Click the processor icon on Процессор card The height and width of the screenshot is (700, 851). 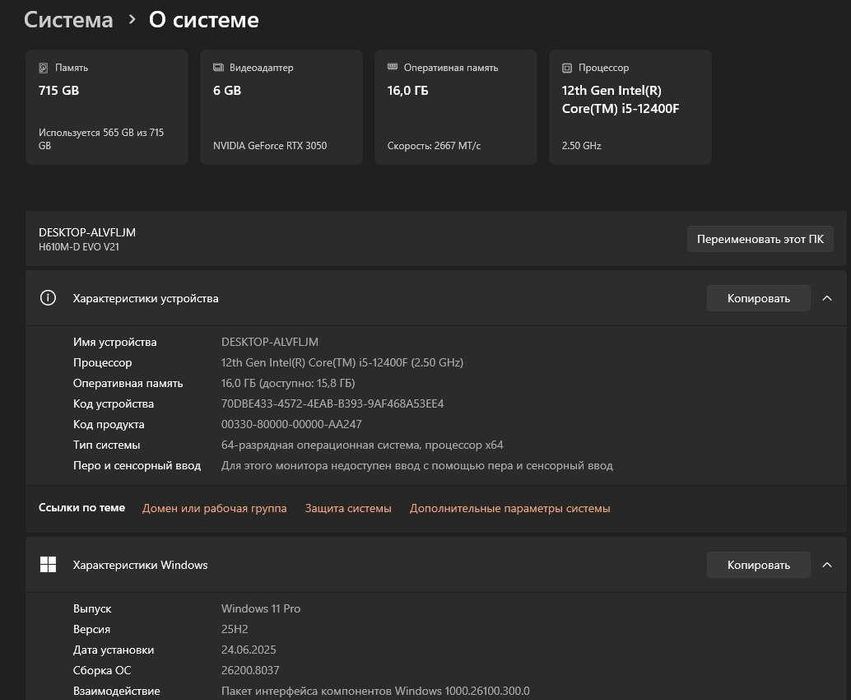click(x=566, y=68)
